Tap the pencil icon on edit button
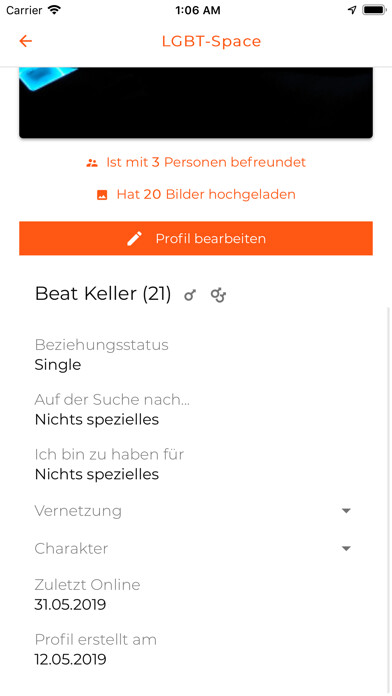This screenshot has height=696, width=392. pyautogui.click(x=135, y=238)
